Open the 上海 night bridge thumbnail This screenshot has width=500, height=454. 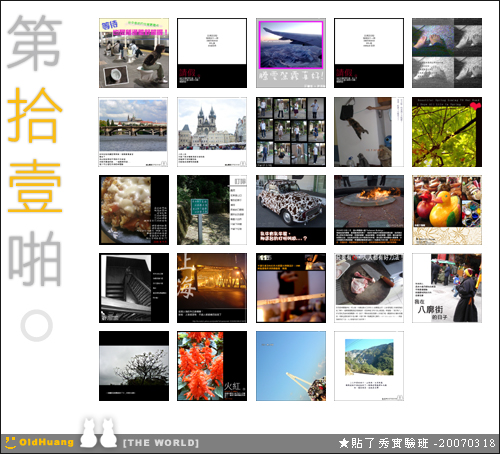click(x=212, y=288)
